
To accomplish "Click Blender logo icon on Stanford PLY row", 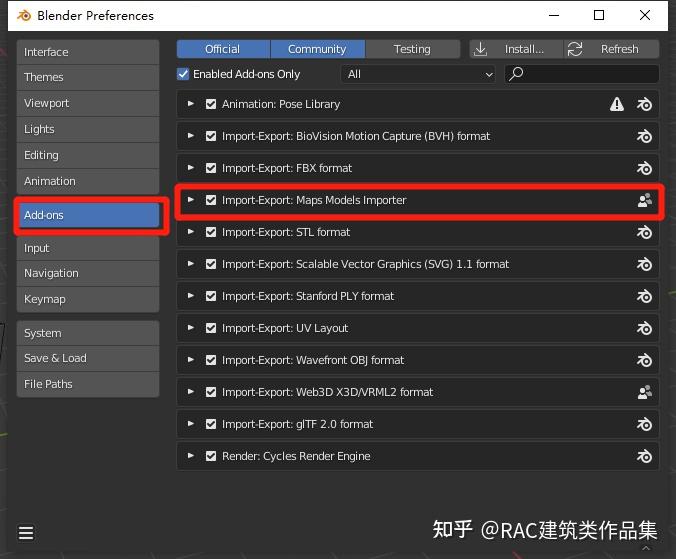I will tap(645, 296).
